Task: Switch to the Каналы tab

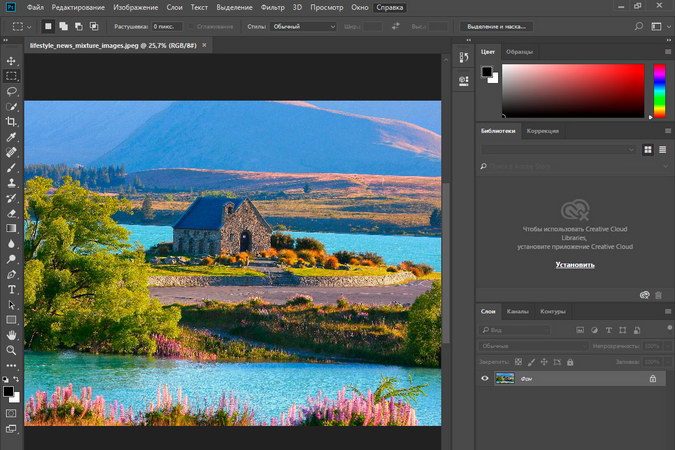Action: 517,311
